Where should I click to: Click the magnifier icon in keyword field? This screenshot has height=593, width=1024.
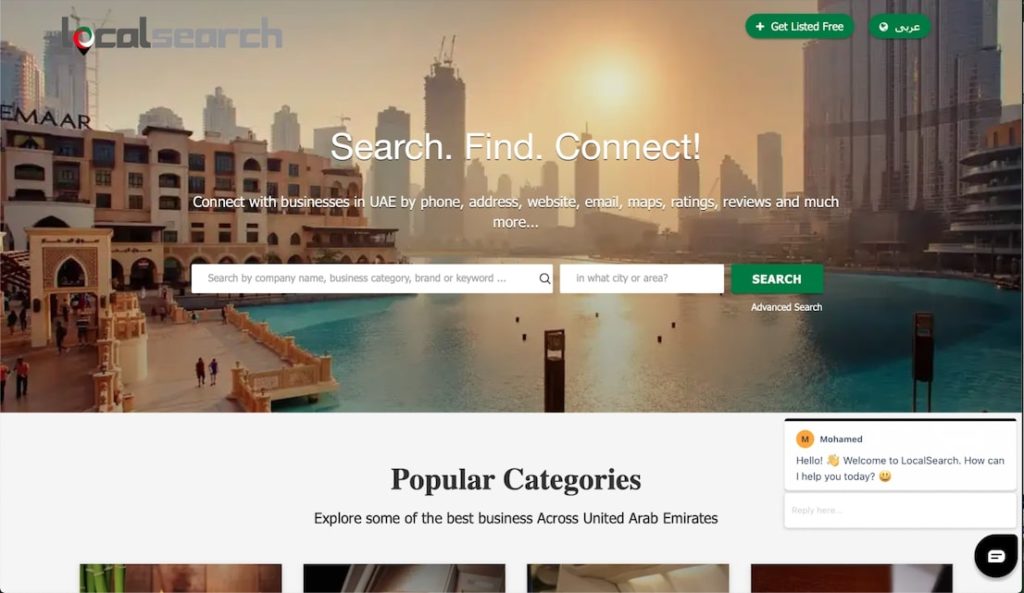coord(545,279)
